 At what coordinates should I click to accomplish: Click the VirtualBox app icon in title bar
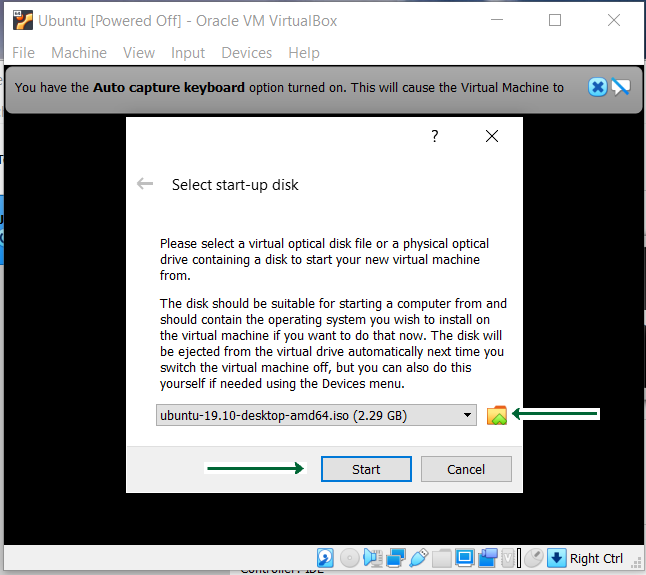23,20
